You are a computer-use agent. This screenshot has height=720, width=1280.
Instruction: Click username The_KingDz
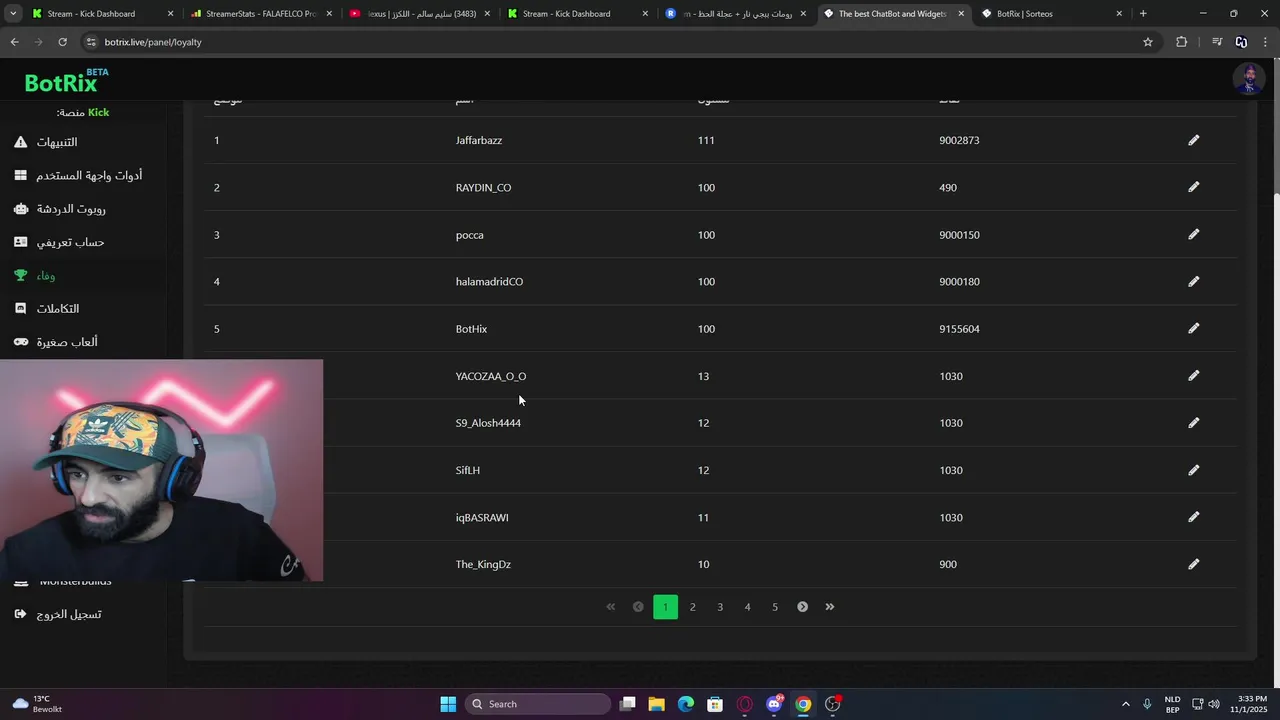coord(483,564)
